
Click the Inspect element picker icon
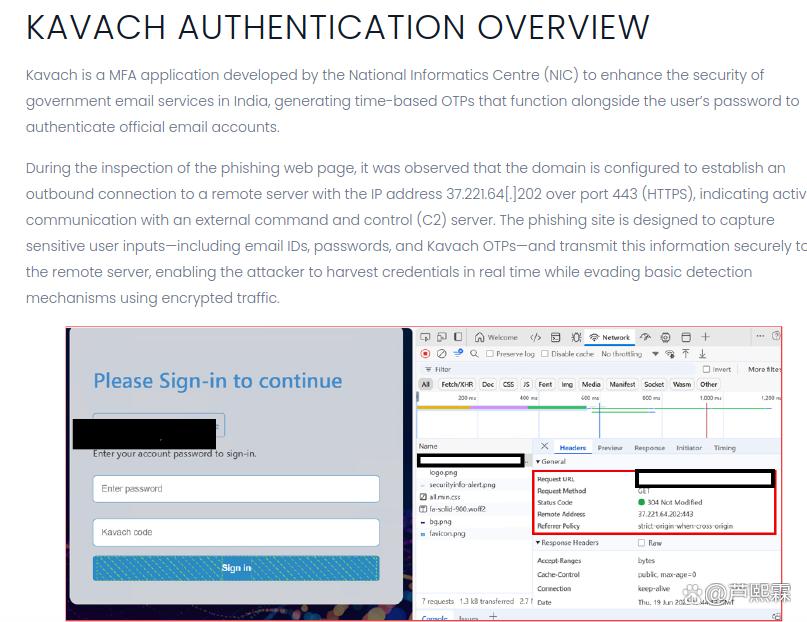point(425,337)
